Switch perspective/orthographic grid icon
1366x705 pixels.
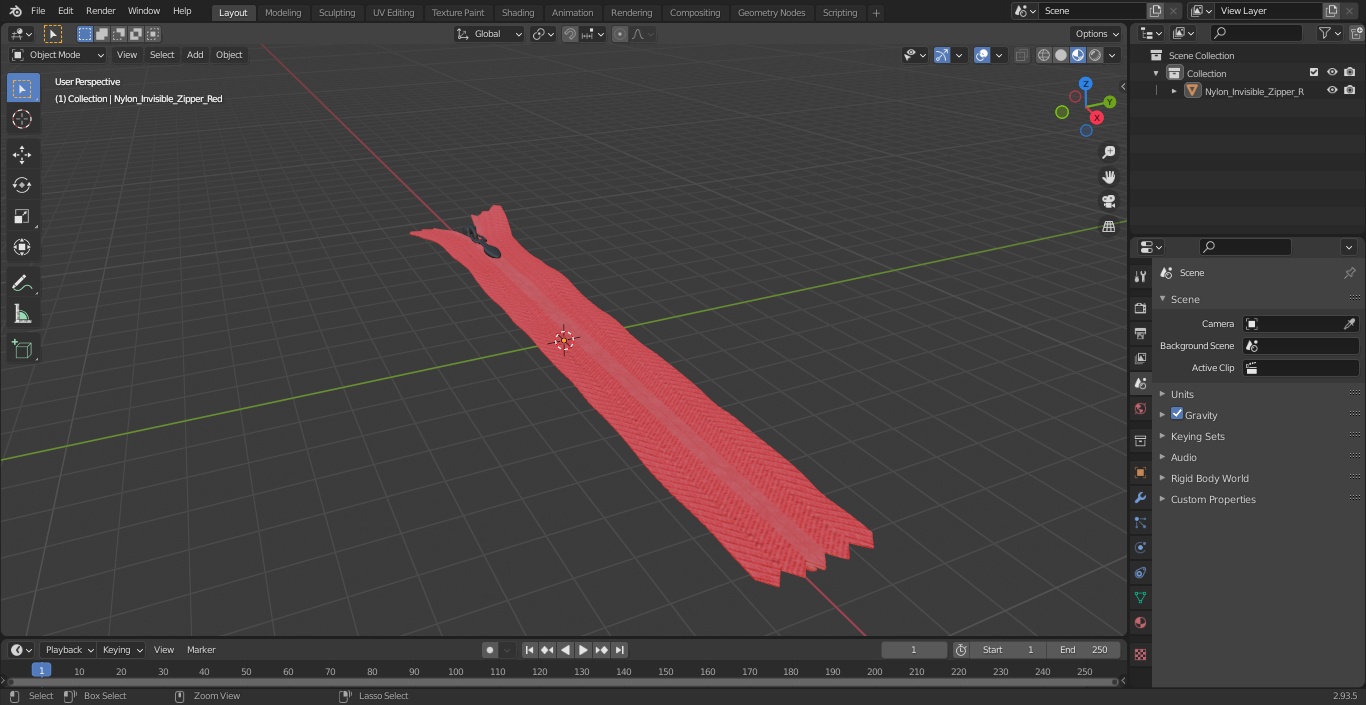[1109, 227]
